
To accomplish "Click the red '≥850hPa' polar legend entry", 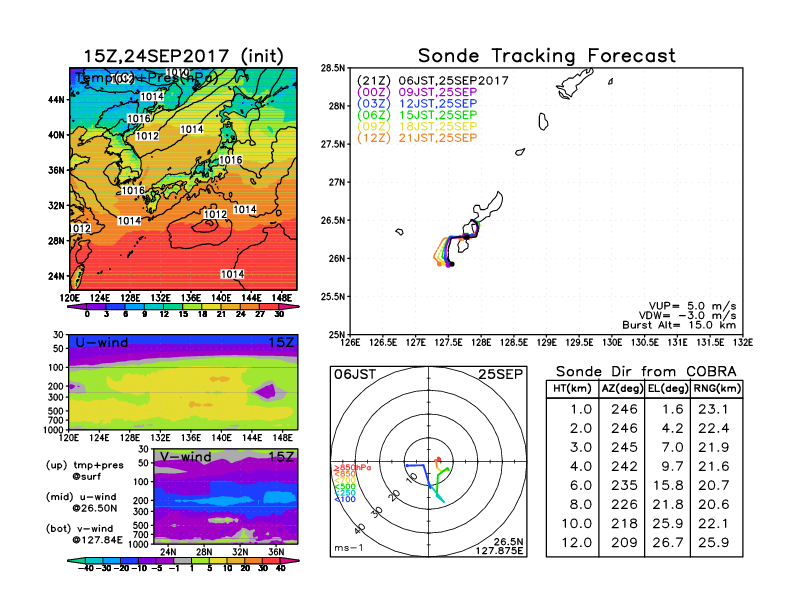I will [352, 468].
